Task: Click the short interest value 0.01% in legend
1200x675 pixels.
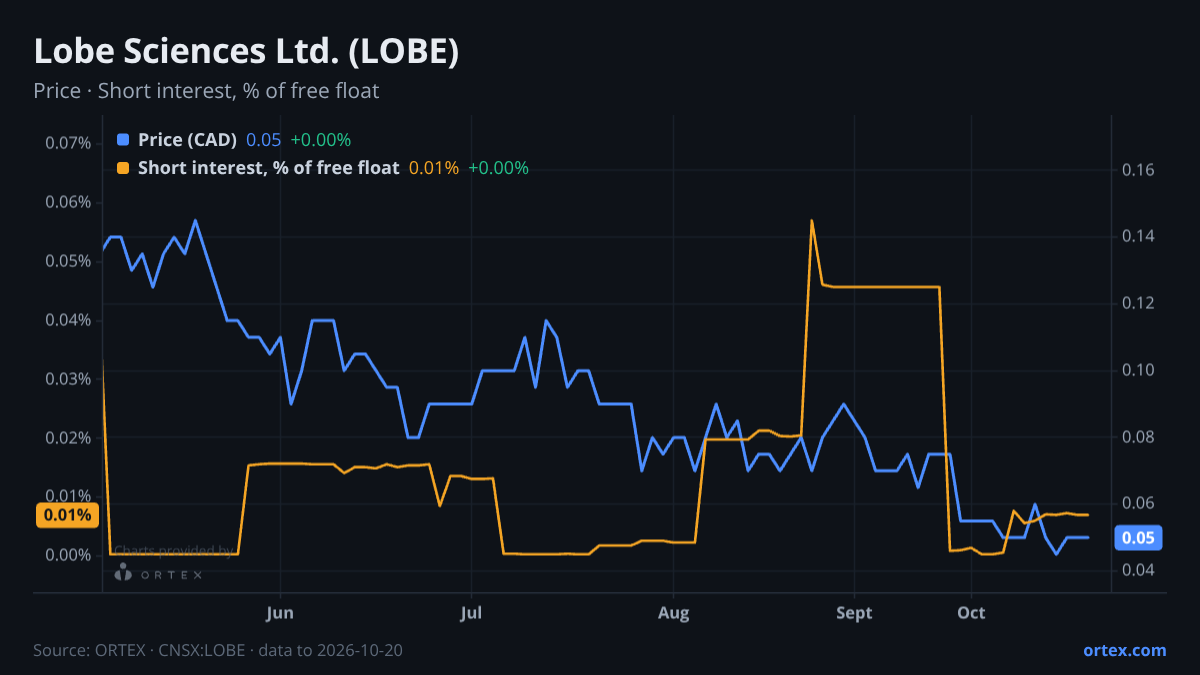Action: click(434, 168)
